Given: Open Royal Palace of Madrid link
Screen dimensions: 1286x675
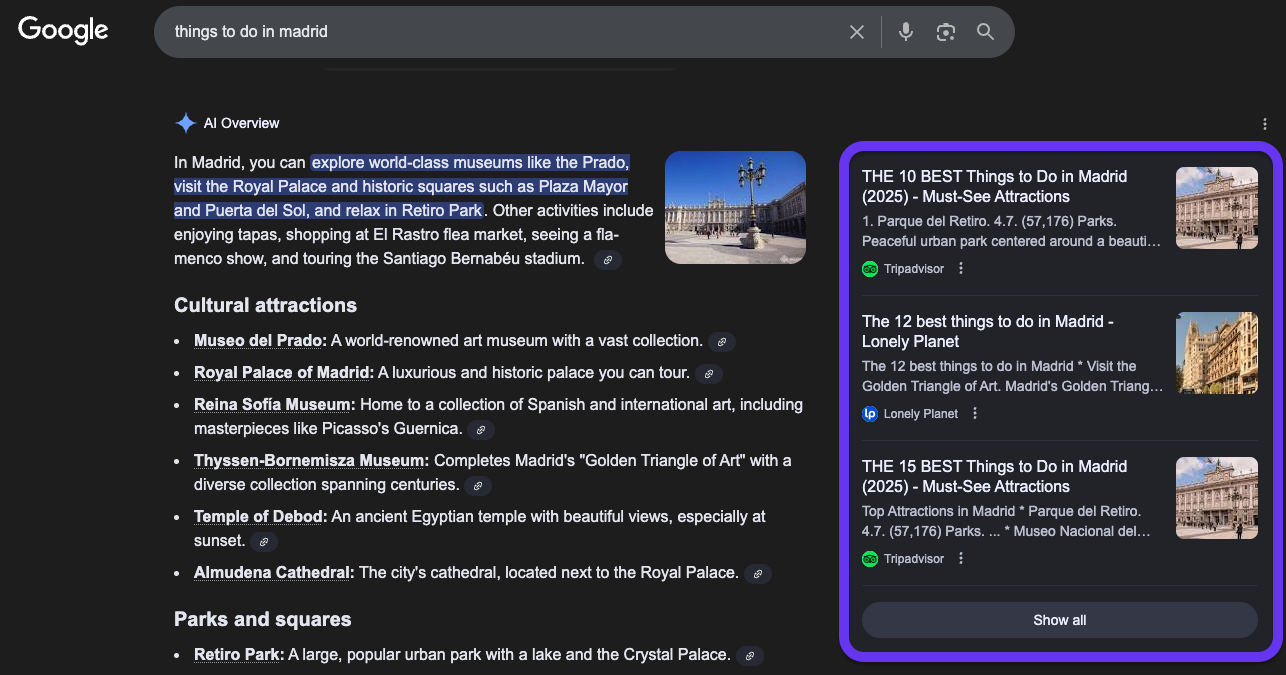Looking at the screenshot, I should (x=283, y=373).
